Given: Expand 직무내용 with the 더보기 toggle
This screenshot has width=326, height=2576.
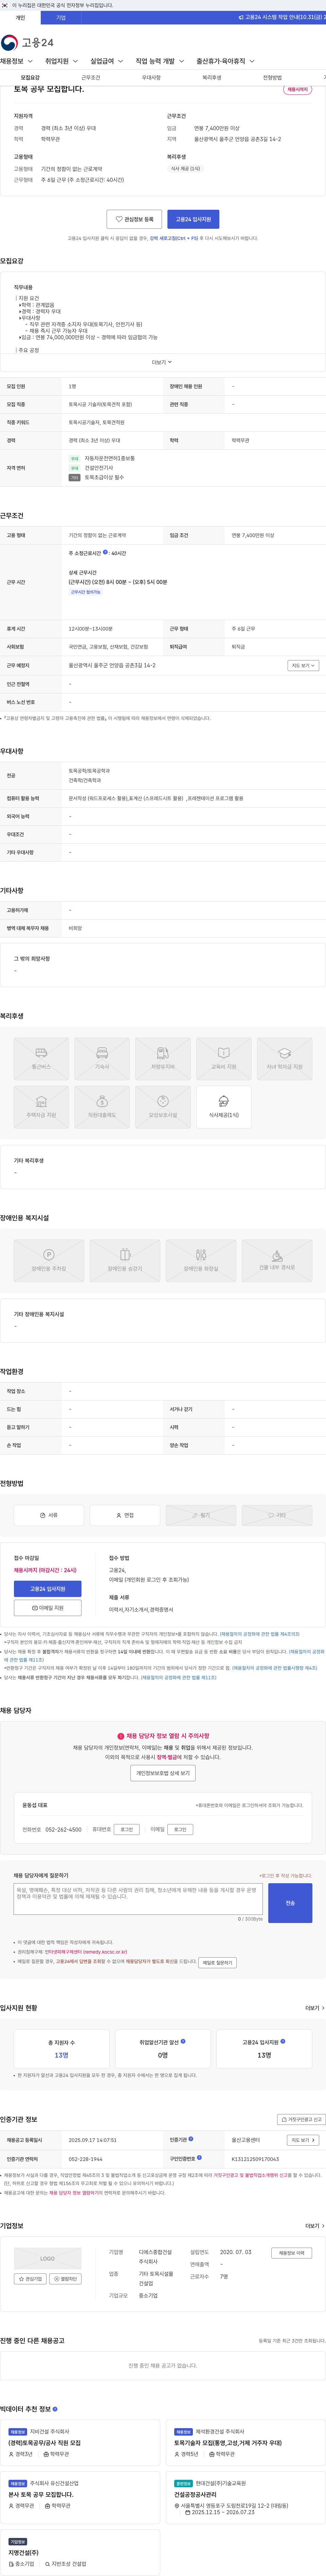Looking at the screenshot, I should (x=162, y=362).
